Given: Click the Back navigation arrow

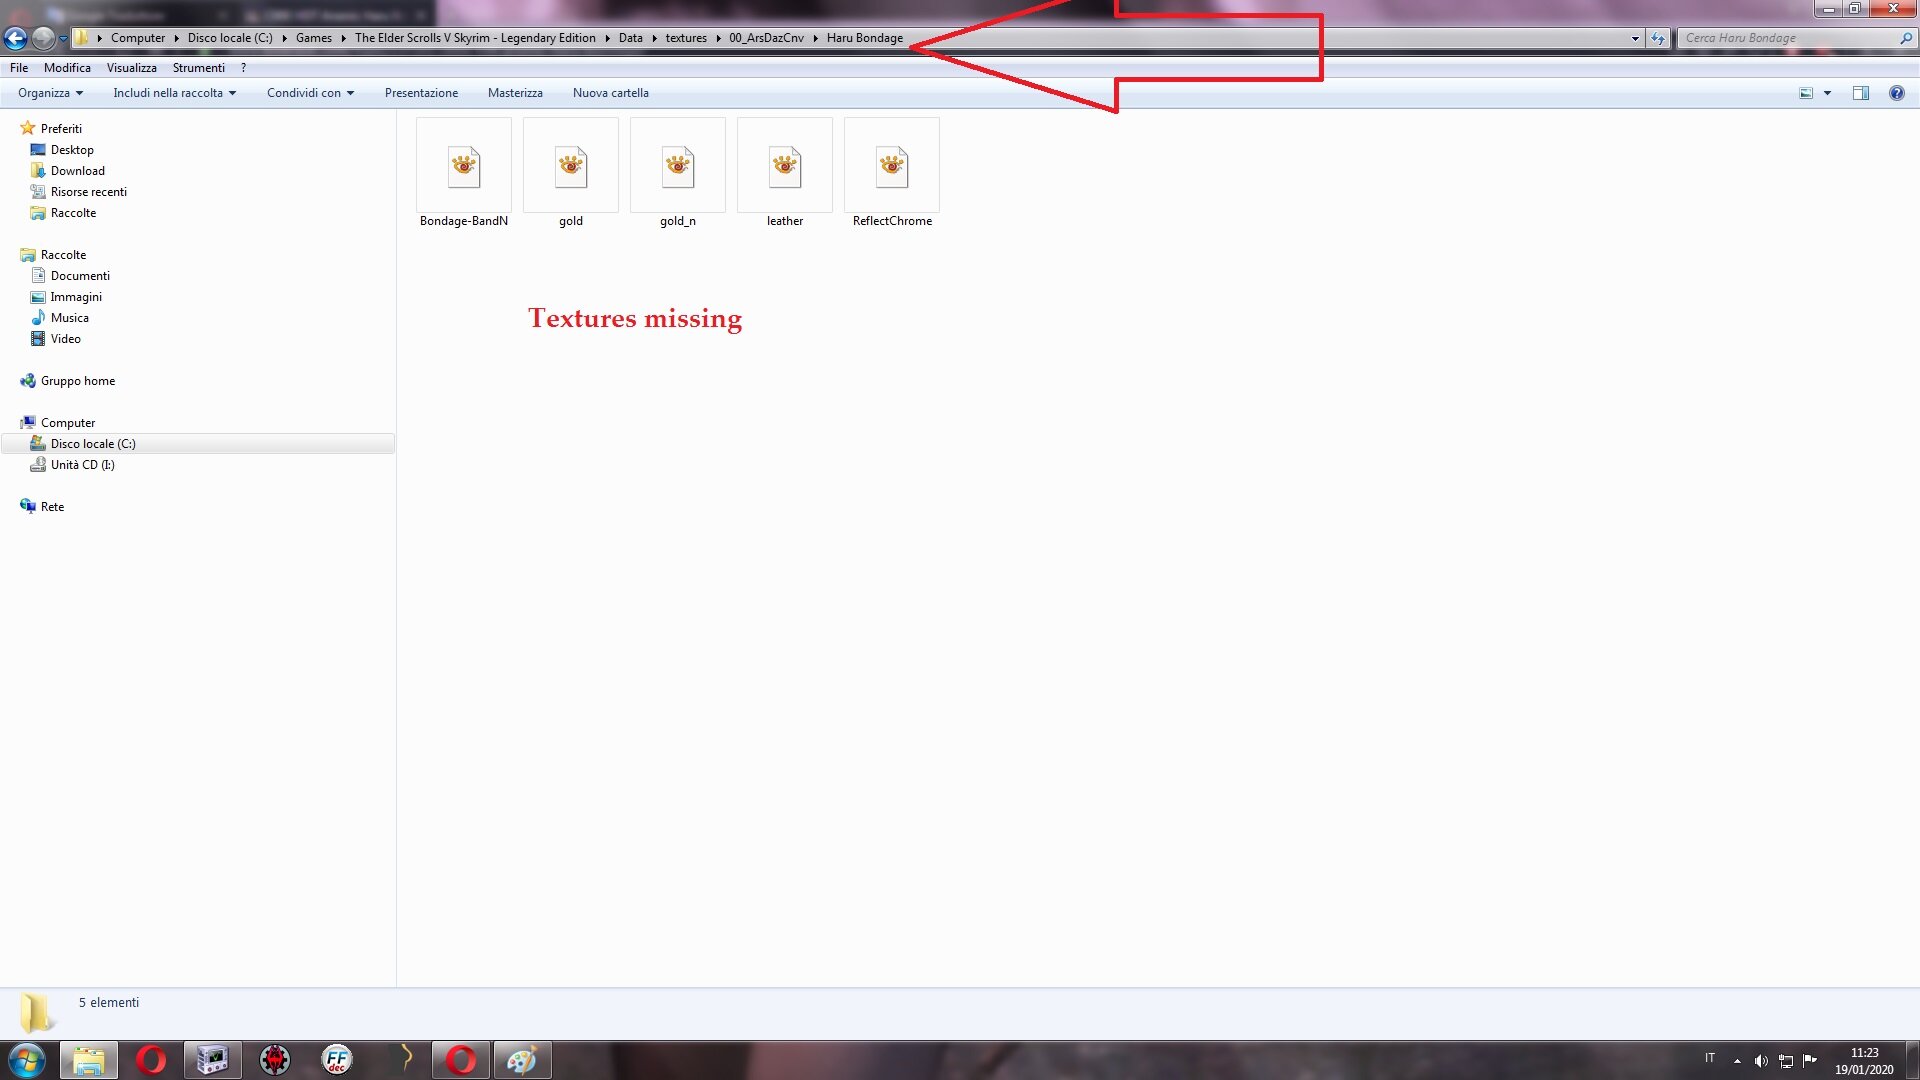Looking at the screenshot, I should click(x=15, y=38).
